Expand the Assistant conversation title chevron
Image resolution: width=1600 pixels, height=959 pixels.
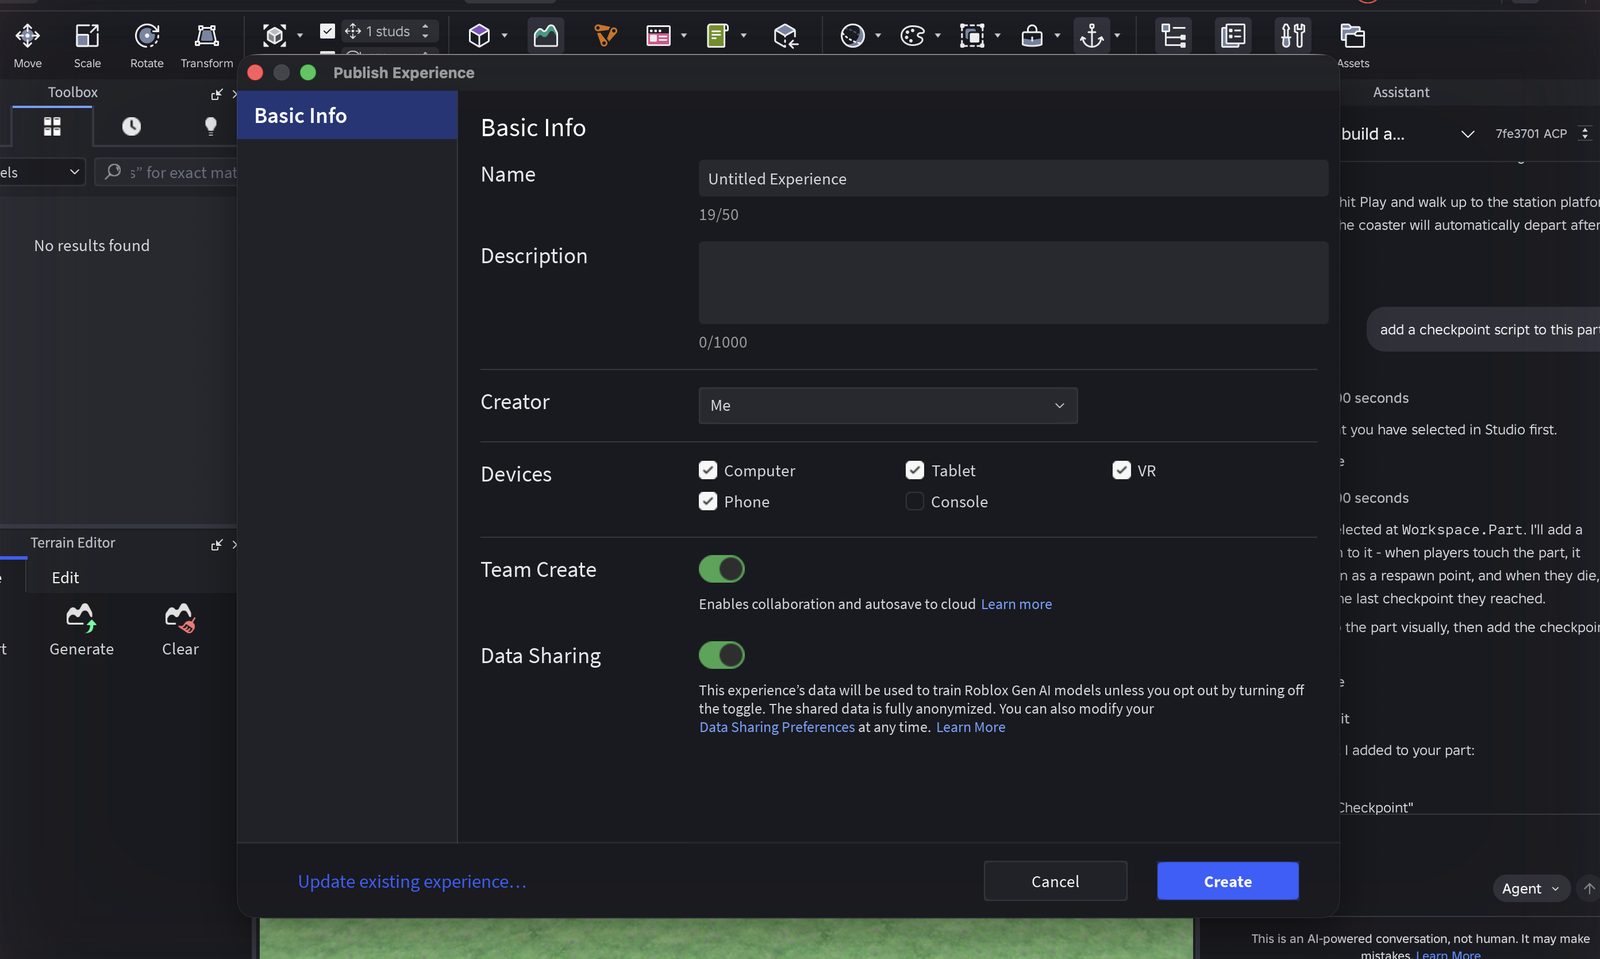pyautogui.click(x=1468, y=134)
